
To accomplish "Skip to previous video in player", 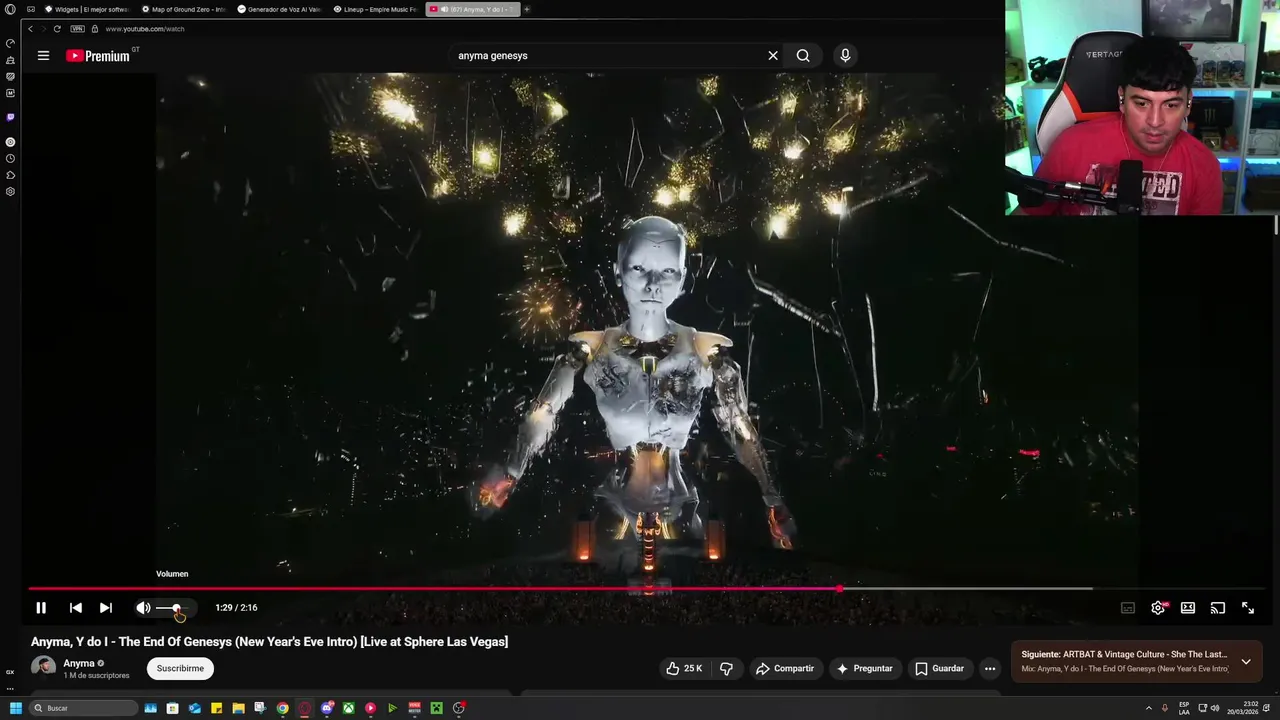I will 76,608.
